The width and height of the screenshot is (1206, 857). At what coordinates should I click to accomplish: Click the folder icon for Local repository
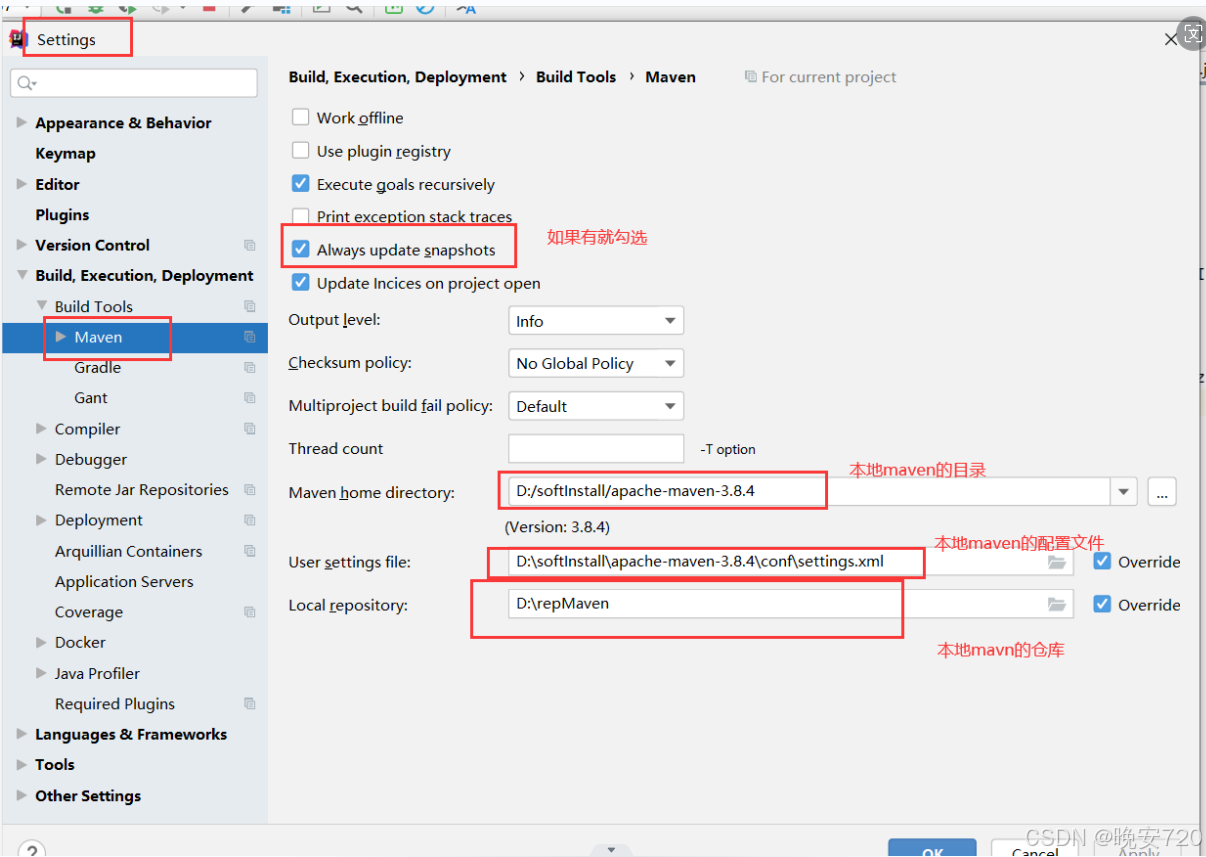point(1056,605)
